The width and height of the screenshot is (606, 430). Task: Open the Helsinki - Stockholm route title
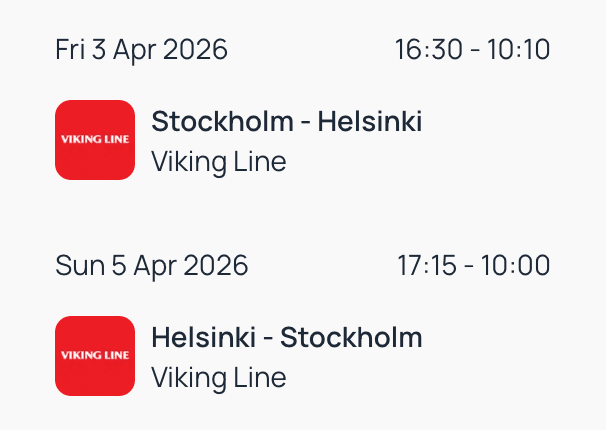coord(286,338)
